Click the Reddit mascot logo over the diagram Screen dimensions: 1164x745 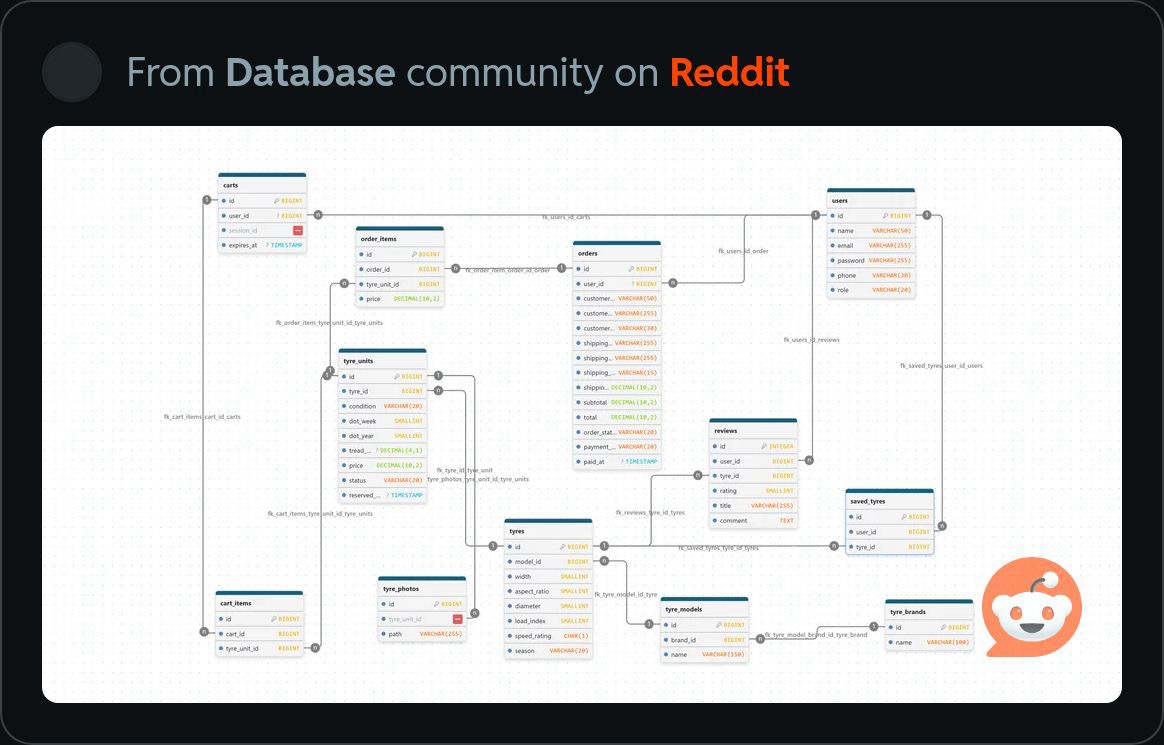(x=1032, y=606)
